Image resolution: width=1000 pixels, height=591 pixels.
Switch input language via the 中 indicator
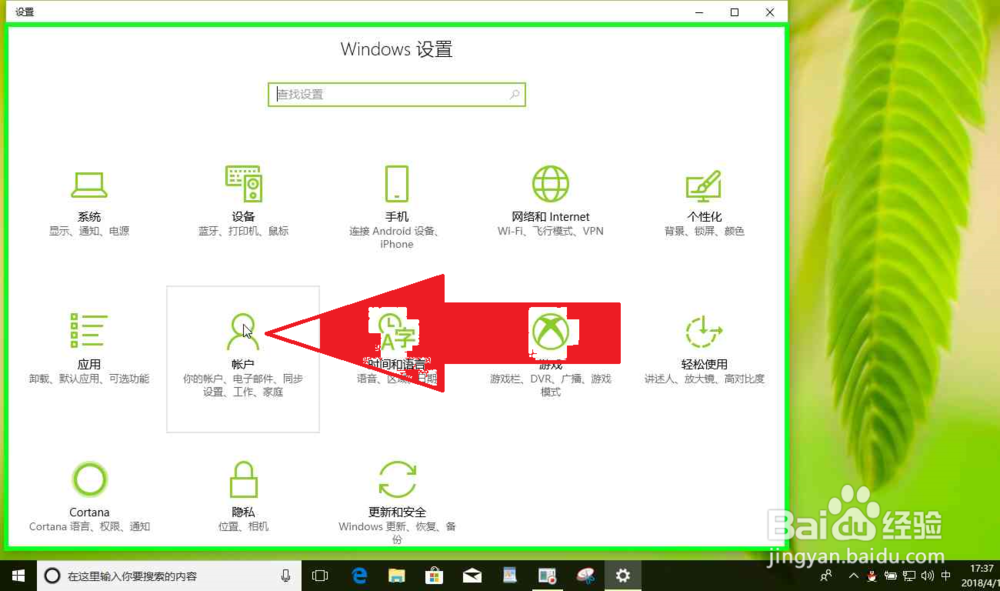945,576
